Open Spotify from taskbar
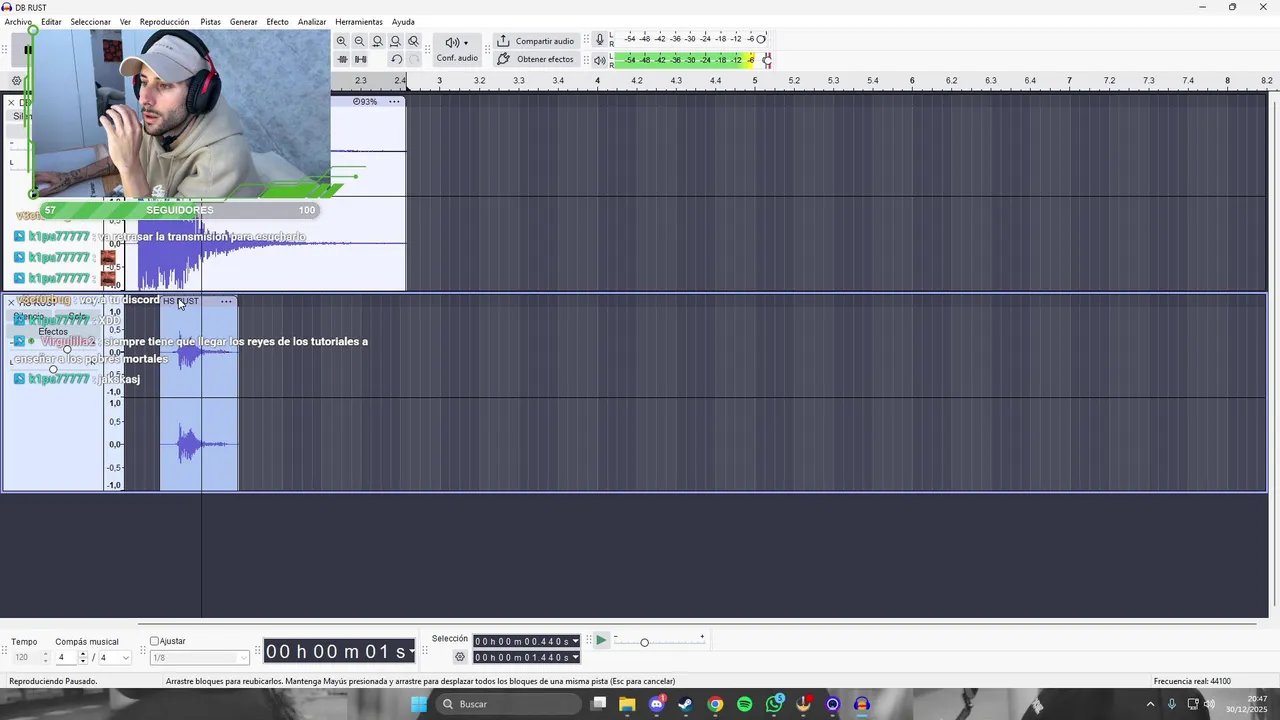The image size is (1280, 720). coord(745,704)
